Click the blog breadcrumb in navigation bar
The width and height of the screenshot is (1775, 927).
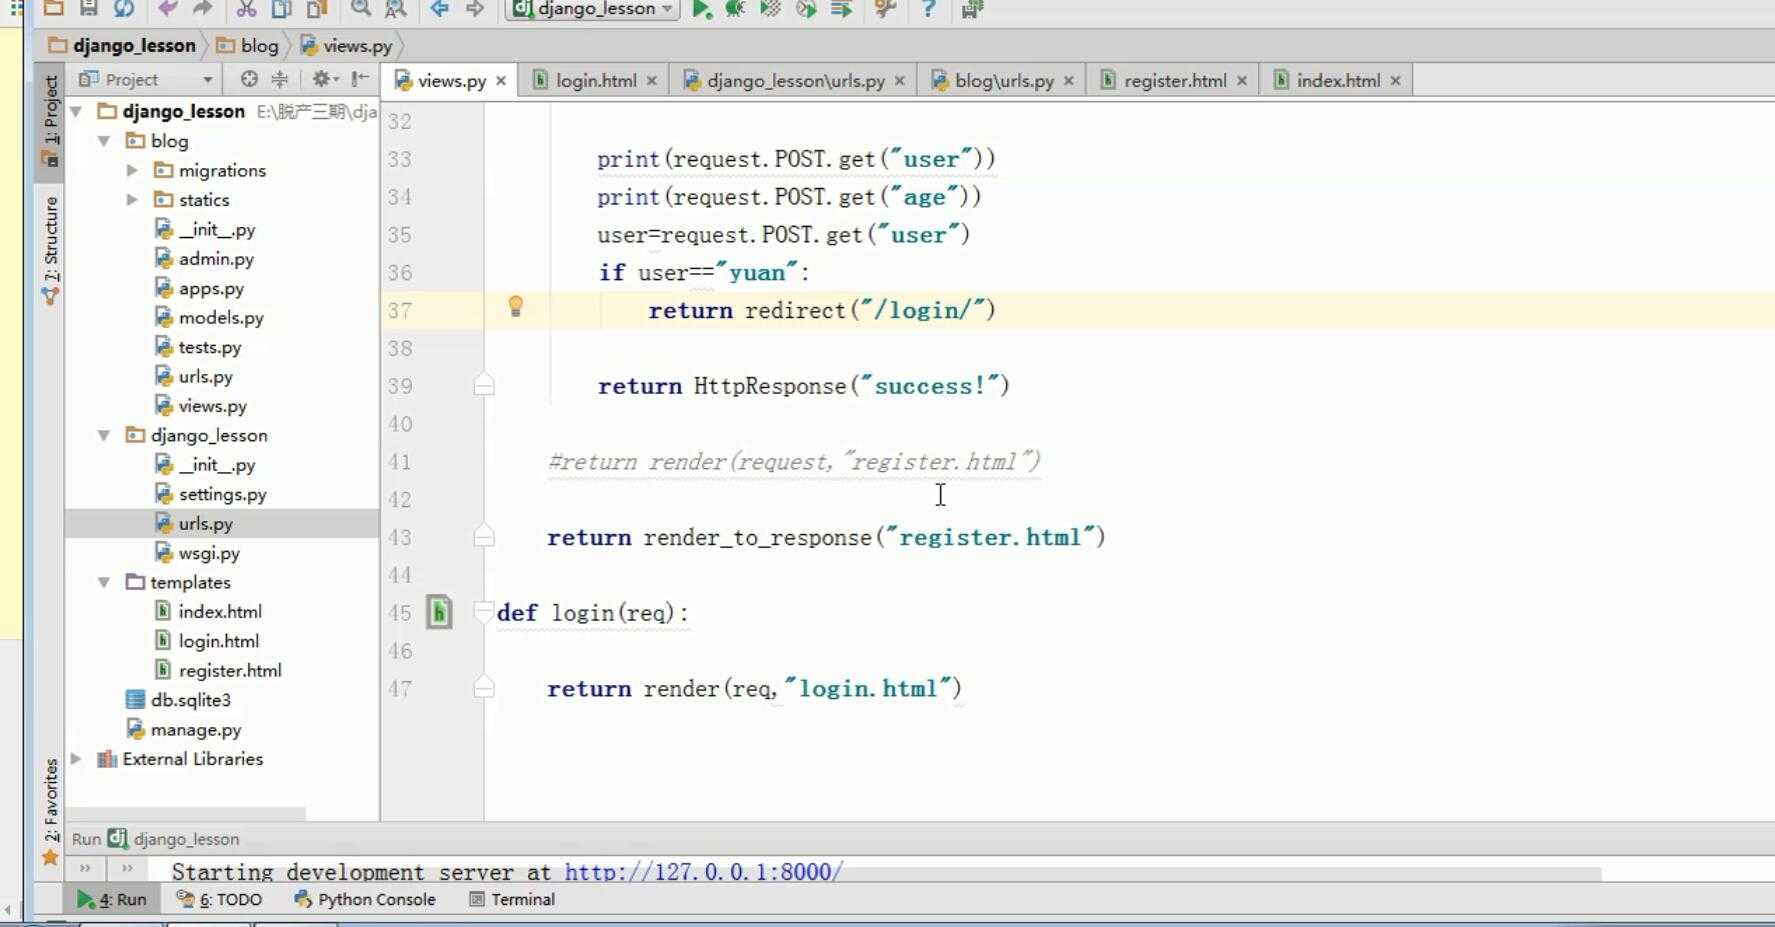point(248,45)
